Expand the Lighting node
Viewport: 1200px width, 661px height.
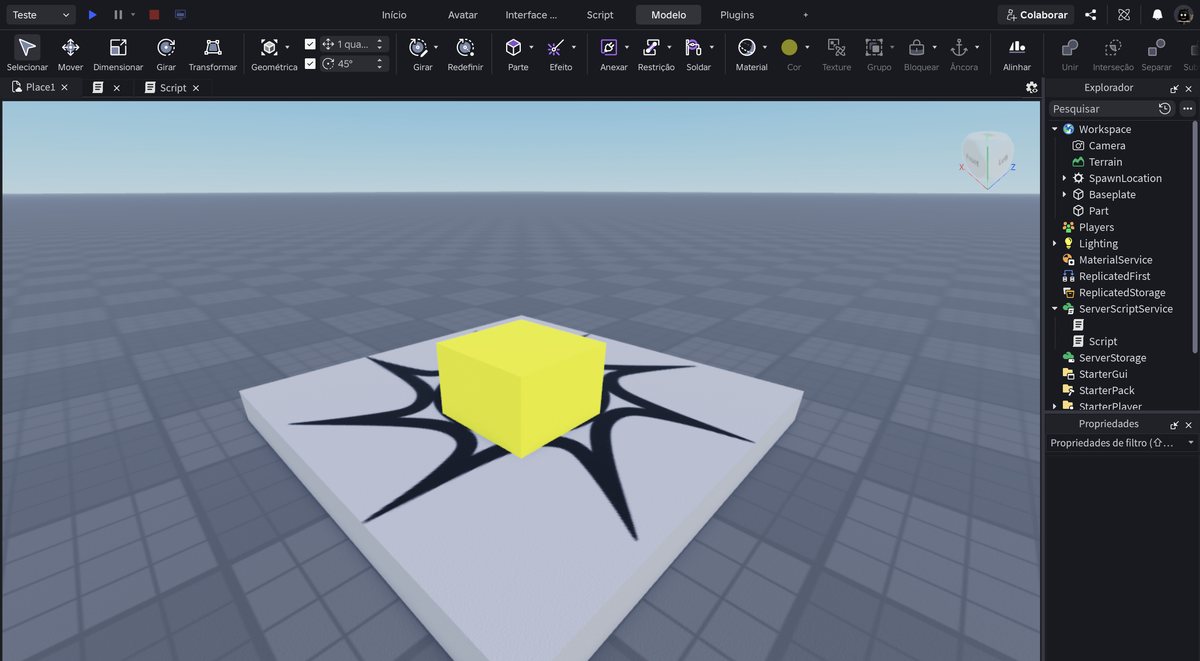[x=1054, y=243]
